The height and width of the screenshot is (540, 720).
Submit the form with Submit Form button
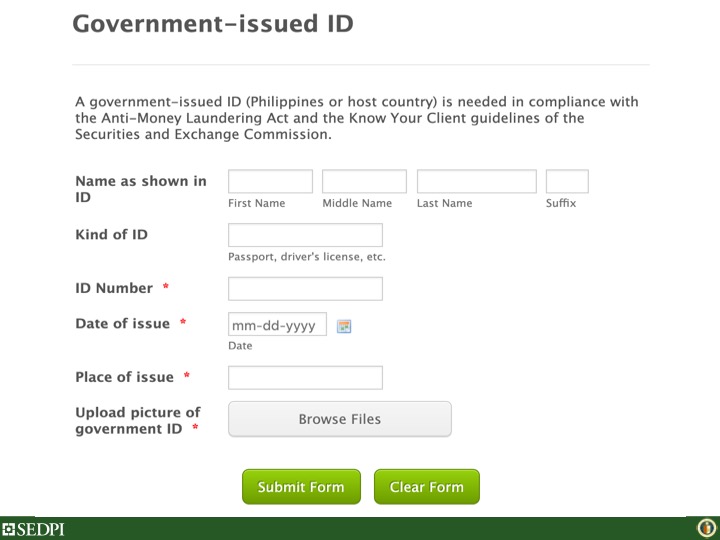tap(301, 487)
